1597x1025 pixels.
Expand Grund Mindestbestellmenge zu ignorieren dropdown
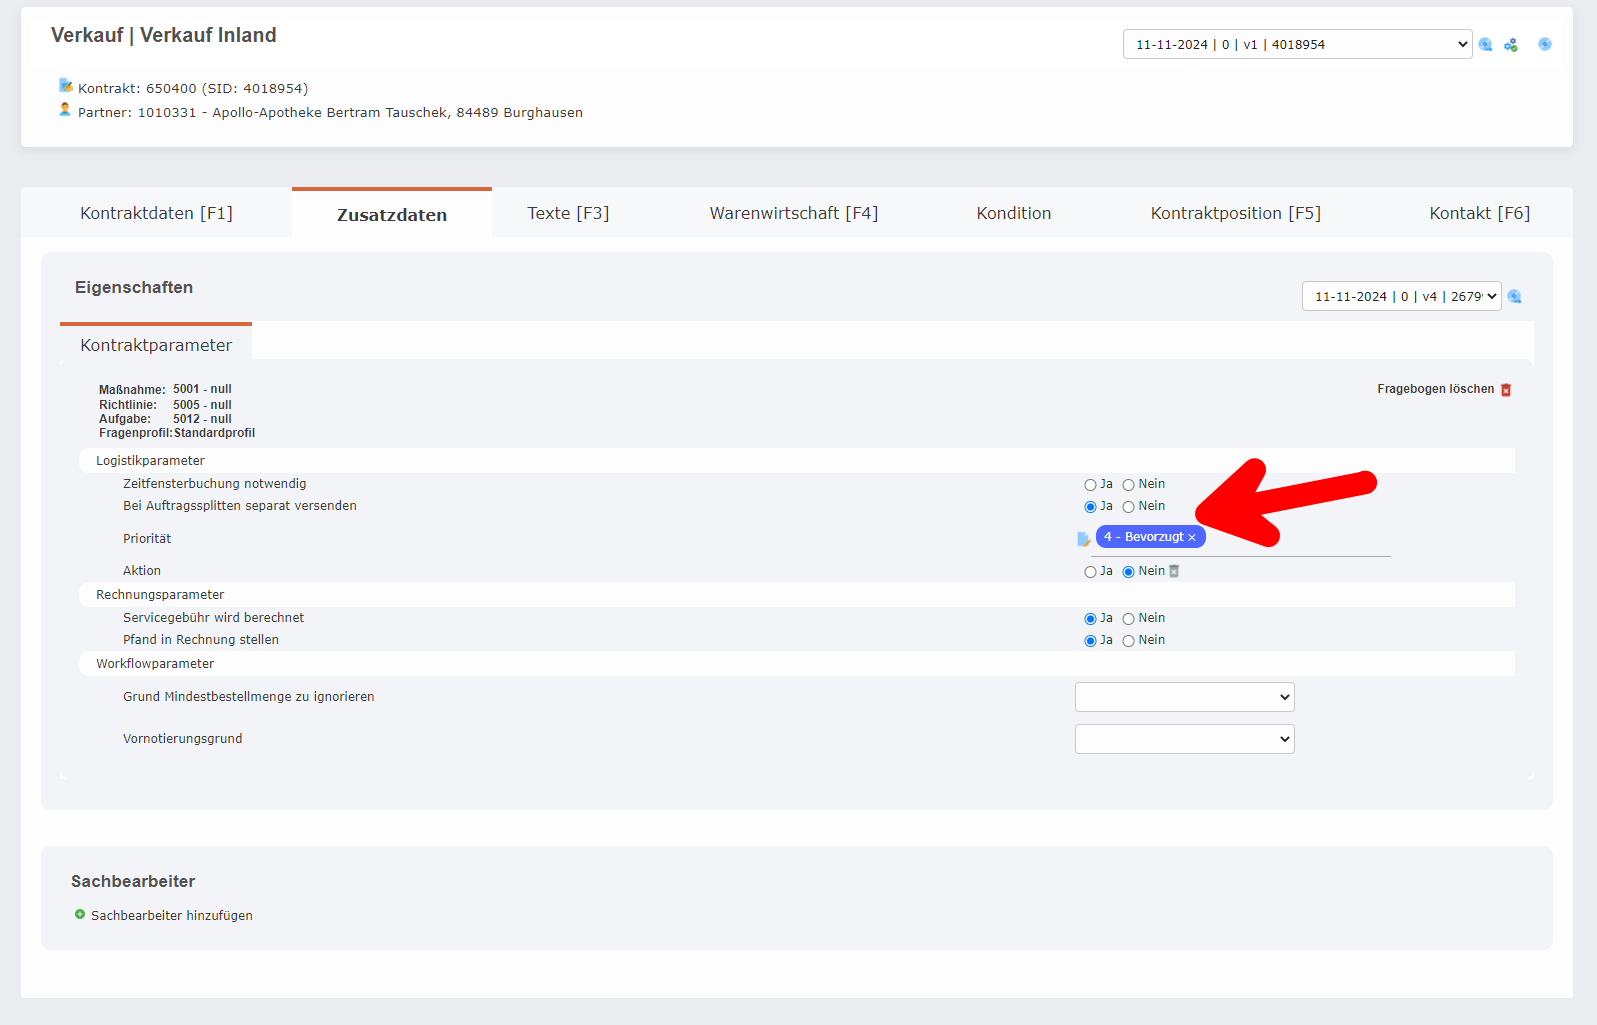[x=1184, y=697]
